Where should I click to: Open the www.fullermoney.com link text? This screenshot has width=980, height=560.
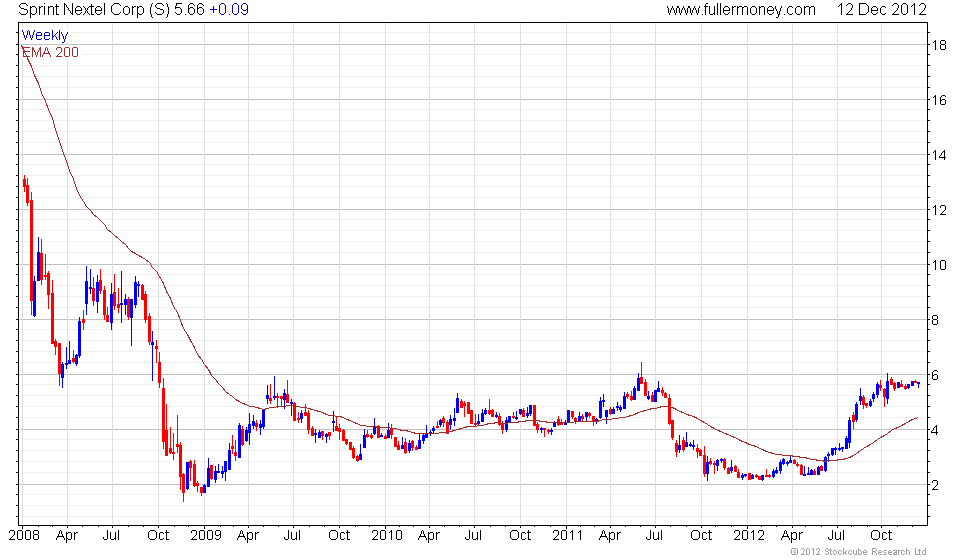(741, 10)
